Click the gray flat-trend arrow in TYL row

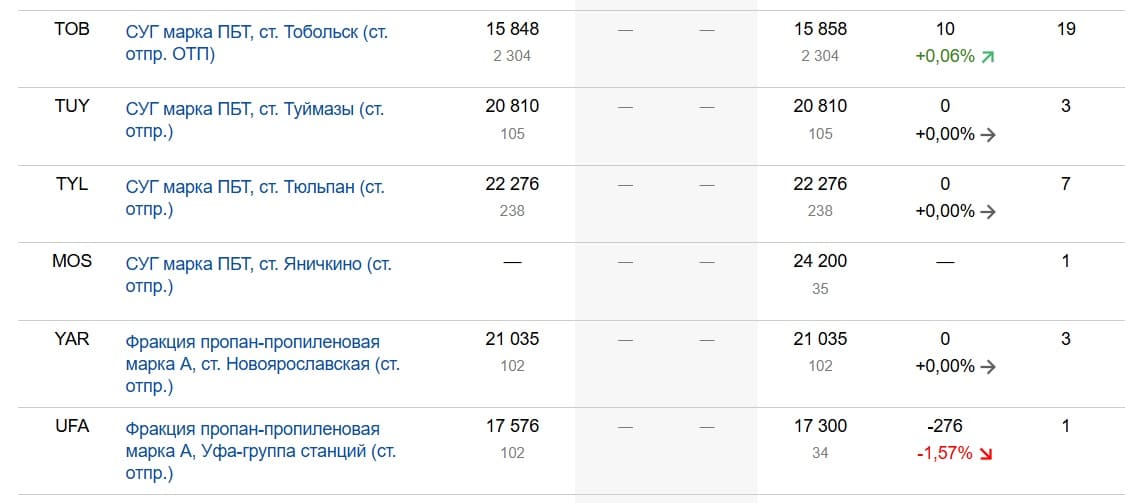988,211
